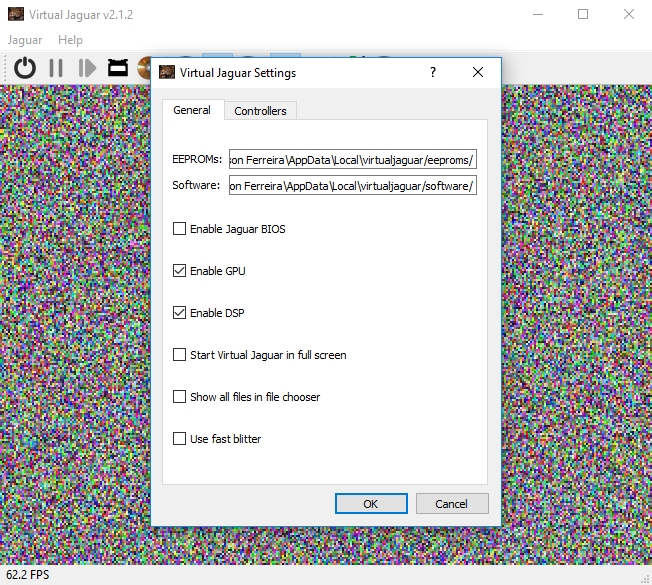Click the Software path field

point(353,185)
